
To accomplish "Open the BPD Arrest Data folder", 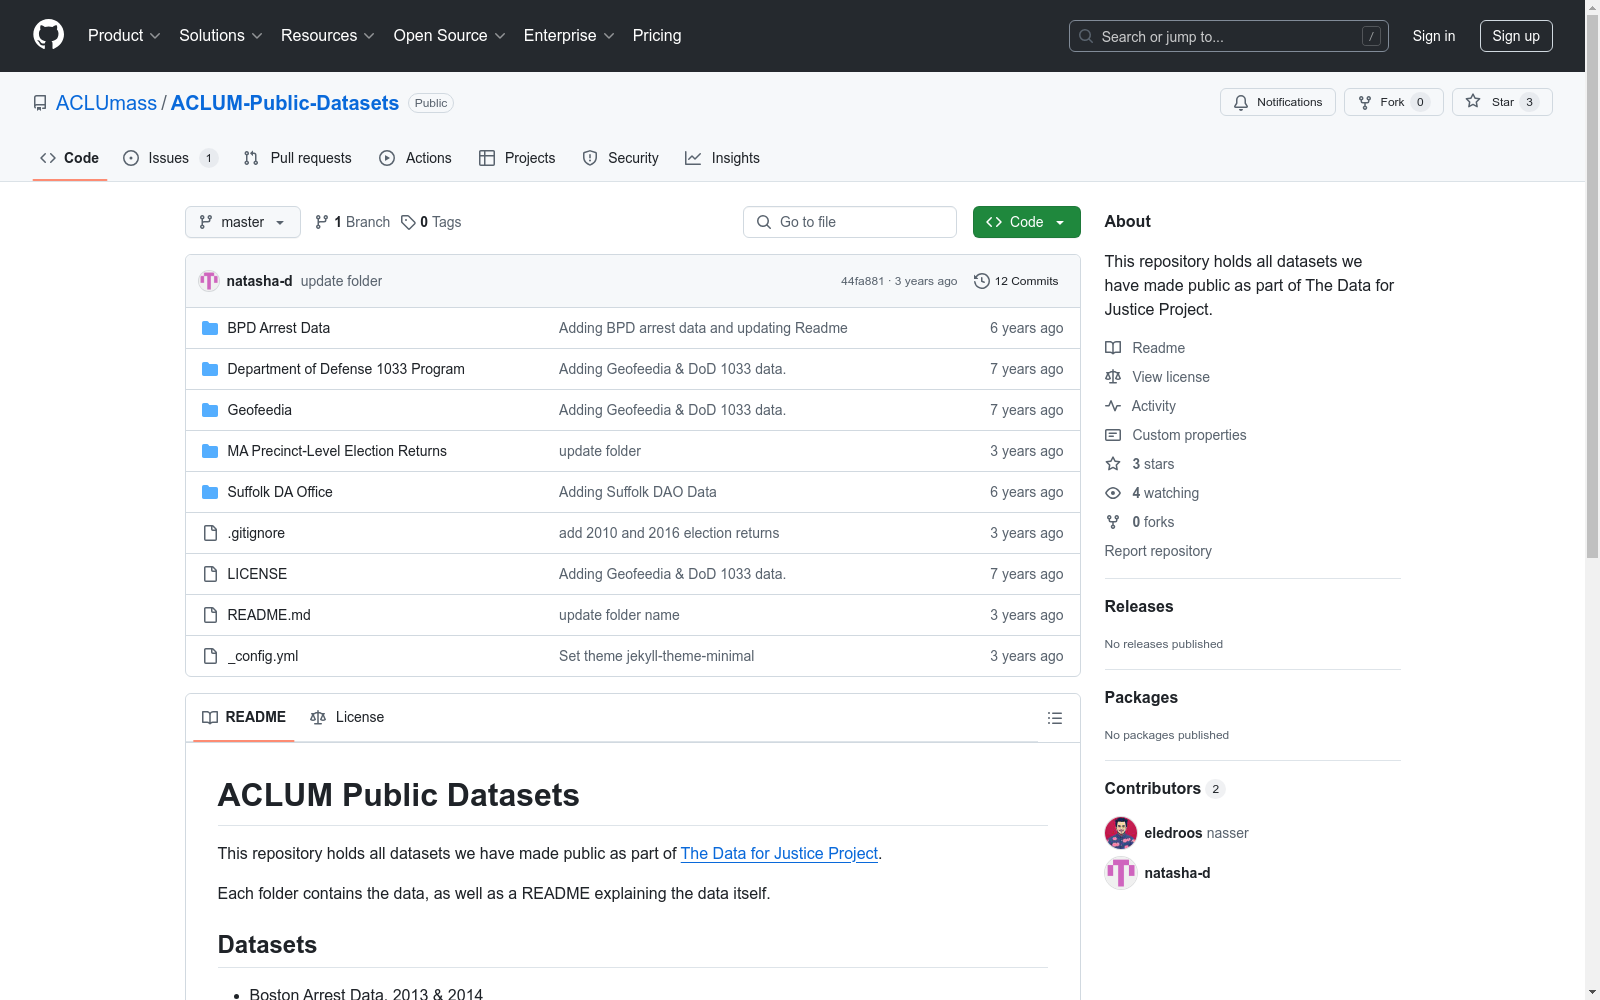I will [278, 328].
